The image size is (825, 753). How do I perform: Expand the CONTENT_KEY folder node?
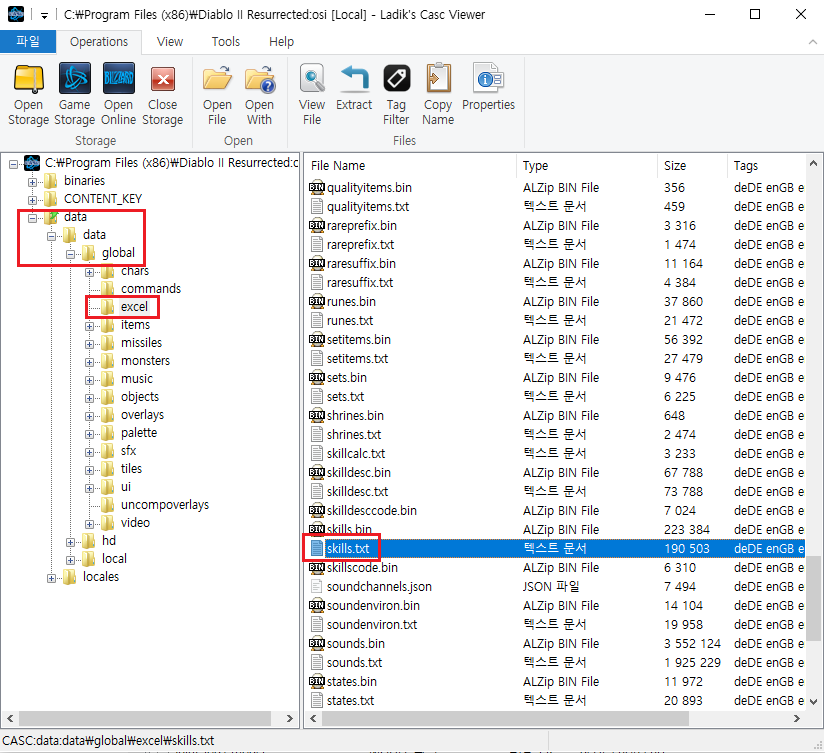(x=32, y=200)
